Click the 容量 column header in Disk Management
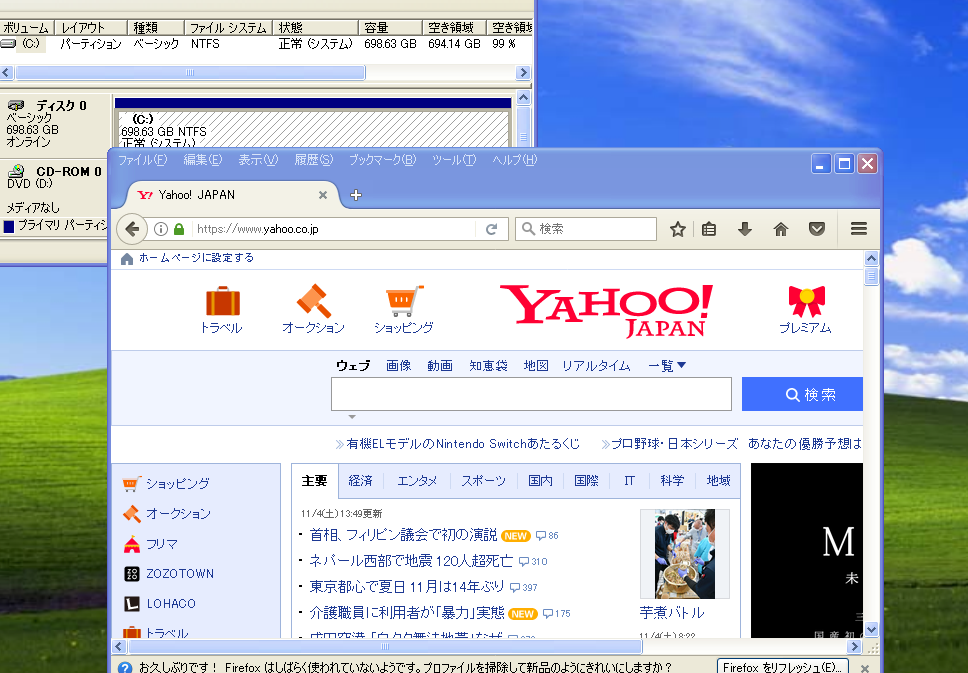 pyautogui.click(x=390, y=28)
